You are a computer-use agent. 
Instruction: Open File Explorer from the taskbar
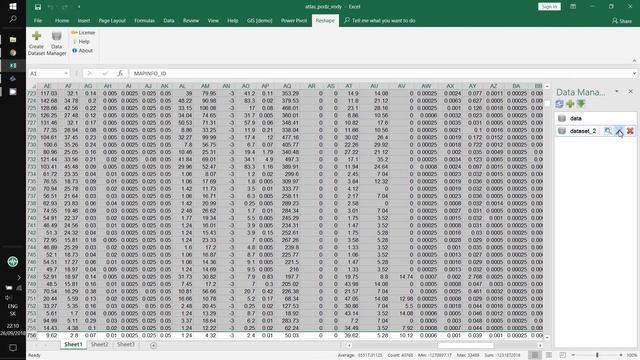pyautogui.click(x=13, y=40)
